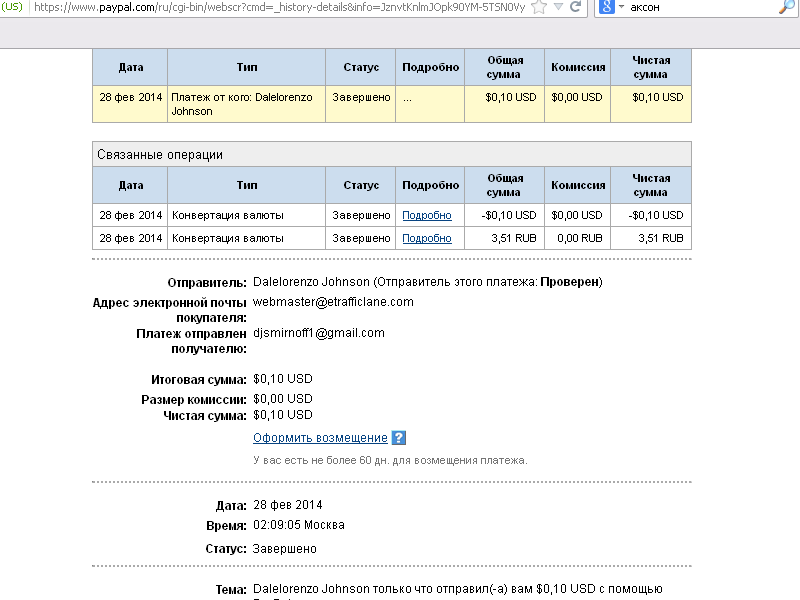The height and width of the screenshot is (600, 800).
Task: Click the Тема line starting Dalelorenzo Johnson только что
Action: 458,589
